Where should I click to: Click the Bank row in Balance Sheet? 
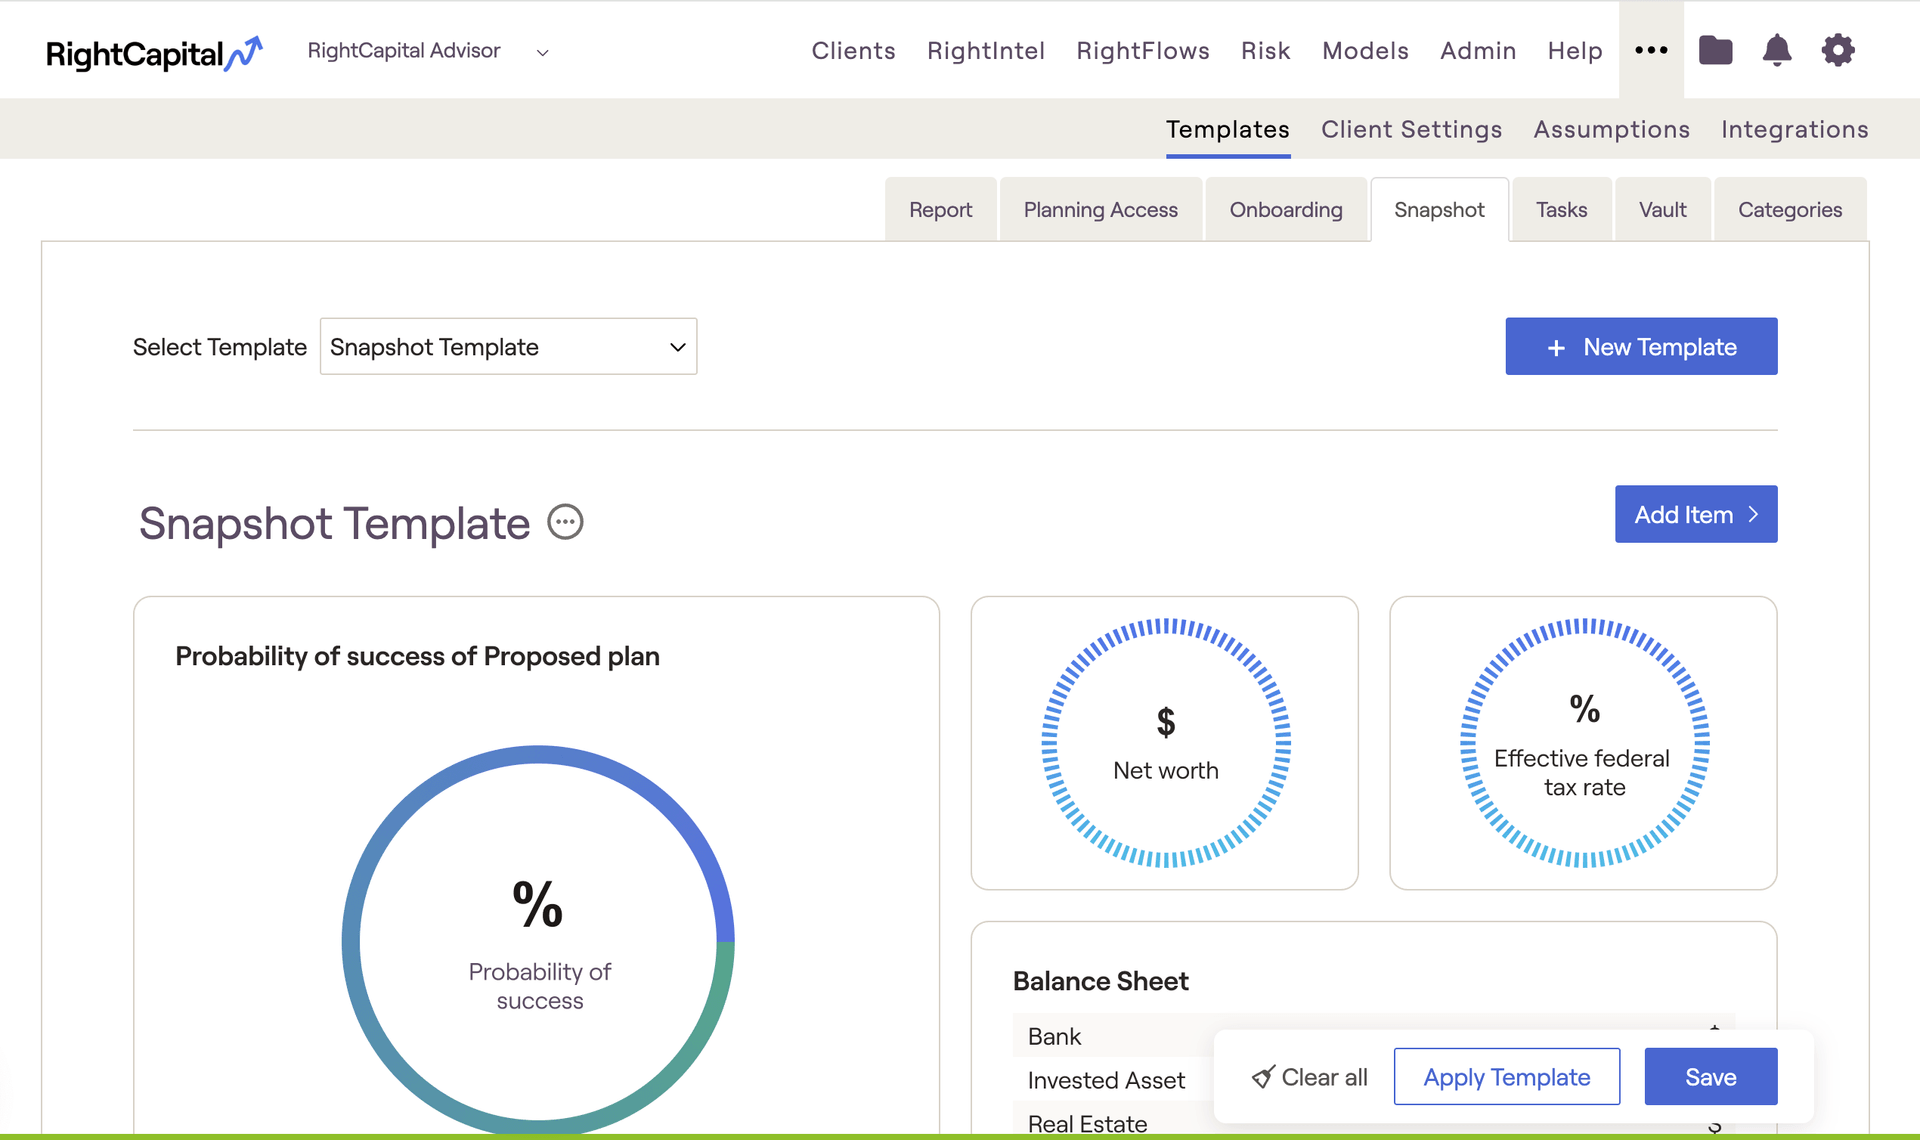click(x=1374, y=1036)
